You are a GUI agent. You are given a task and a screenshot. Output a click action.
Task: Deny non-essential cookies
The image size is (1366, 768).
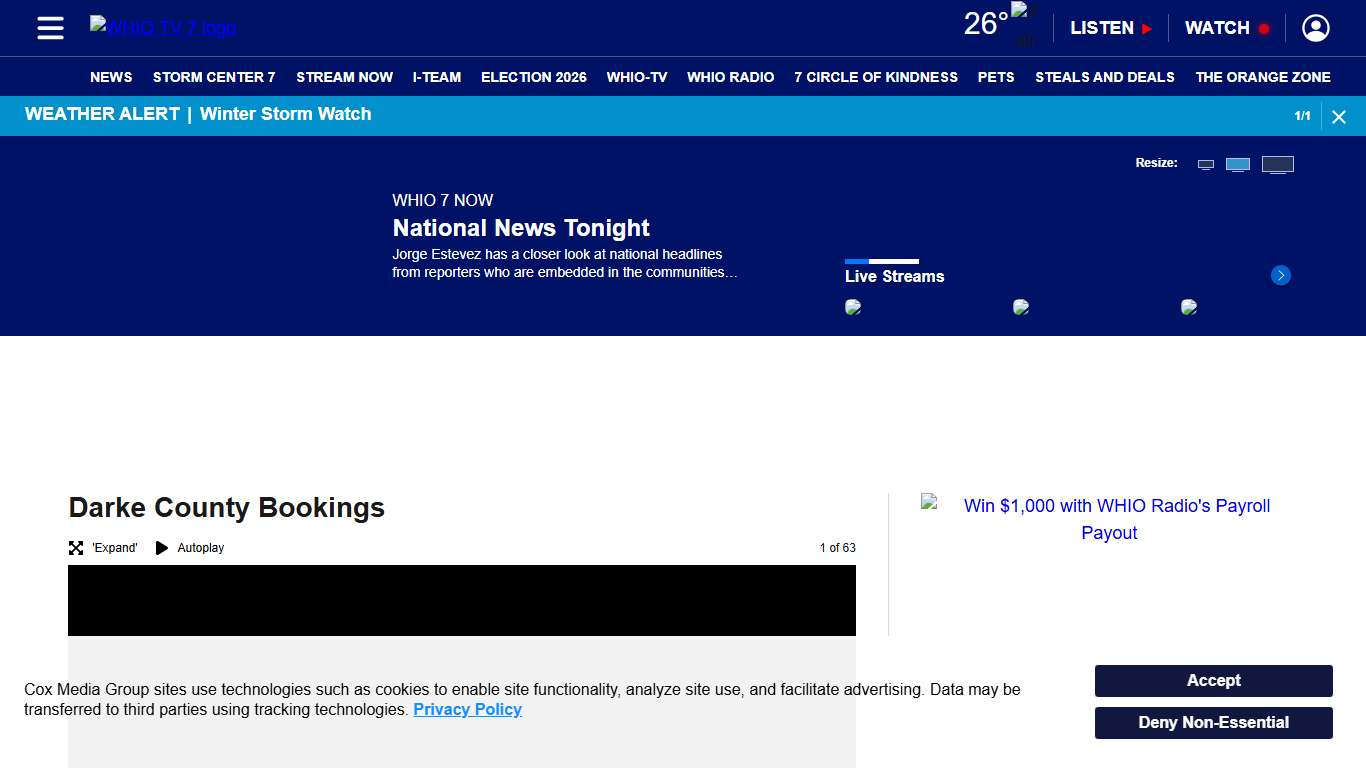(x=1213, y=723)
